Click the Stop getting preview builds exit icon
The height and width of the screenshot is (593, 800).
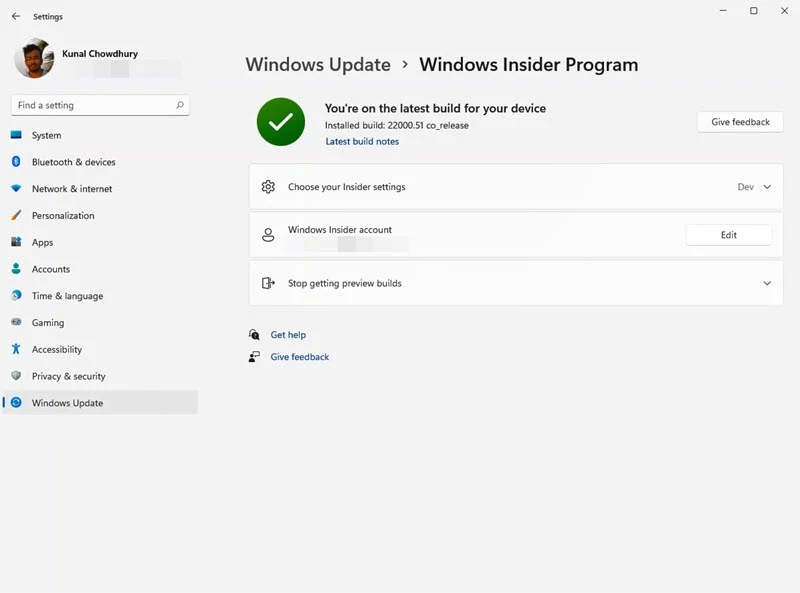click(268, 283)
